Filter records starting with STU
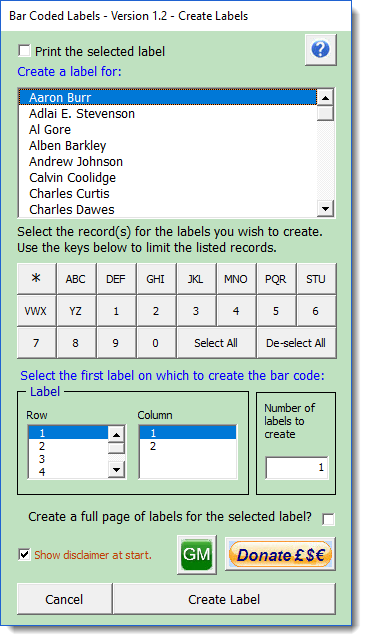Image resolution: width=367 pixels, height=641 pixels. click(x=316, y=279)
